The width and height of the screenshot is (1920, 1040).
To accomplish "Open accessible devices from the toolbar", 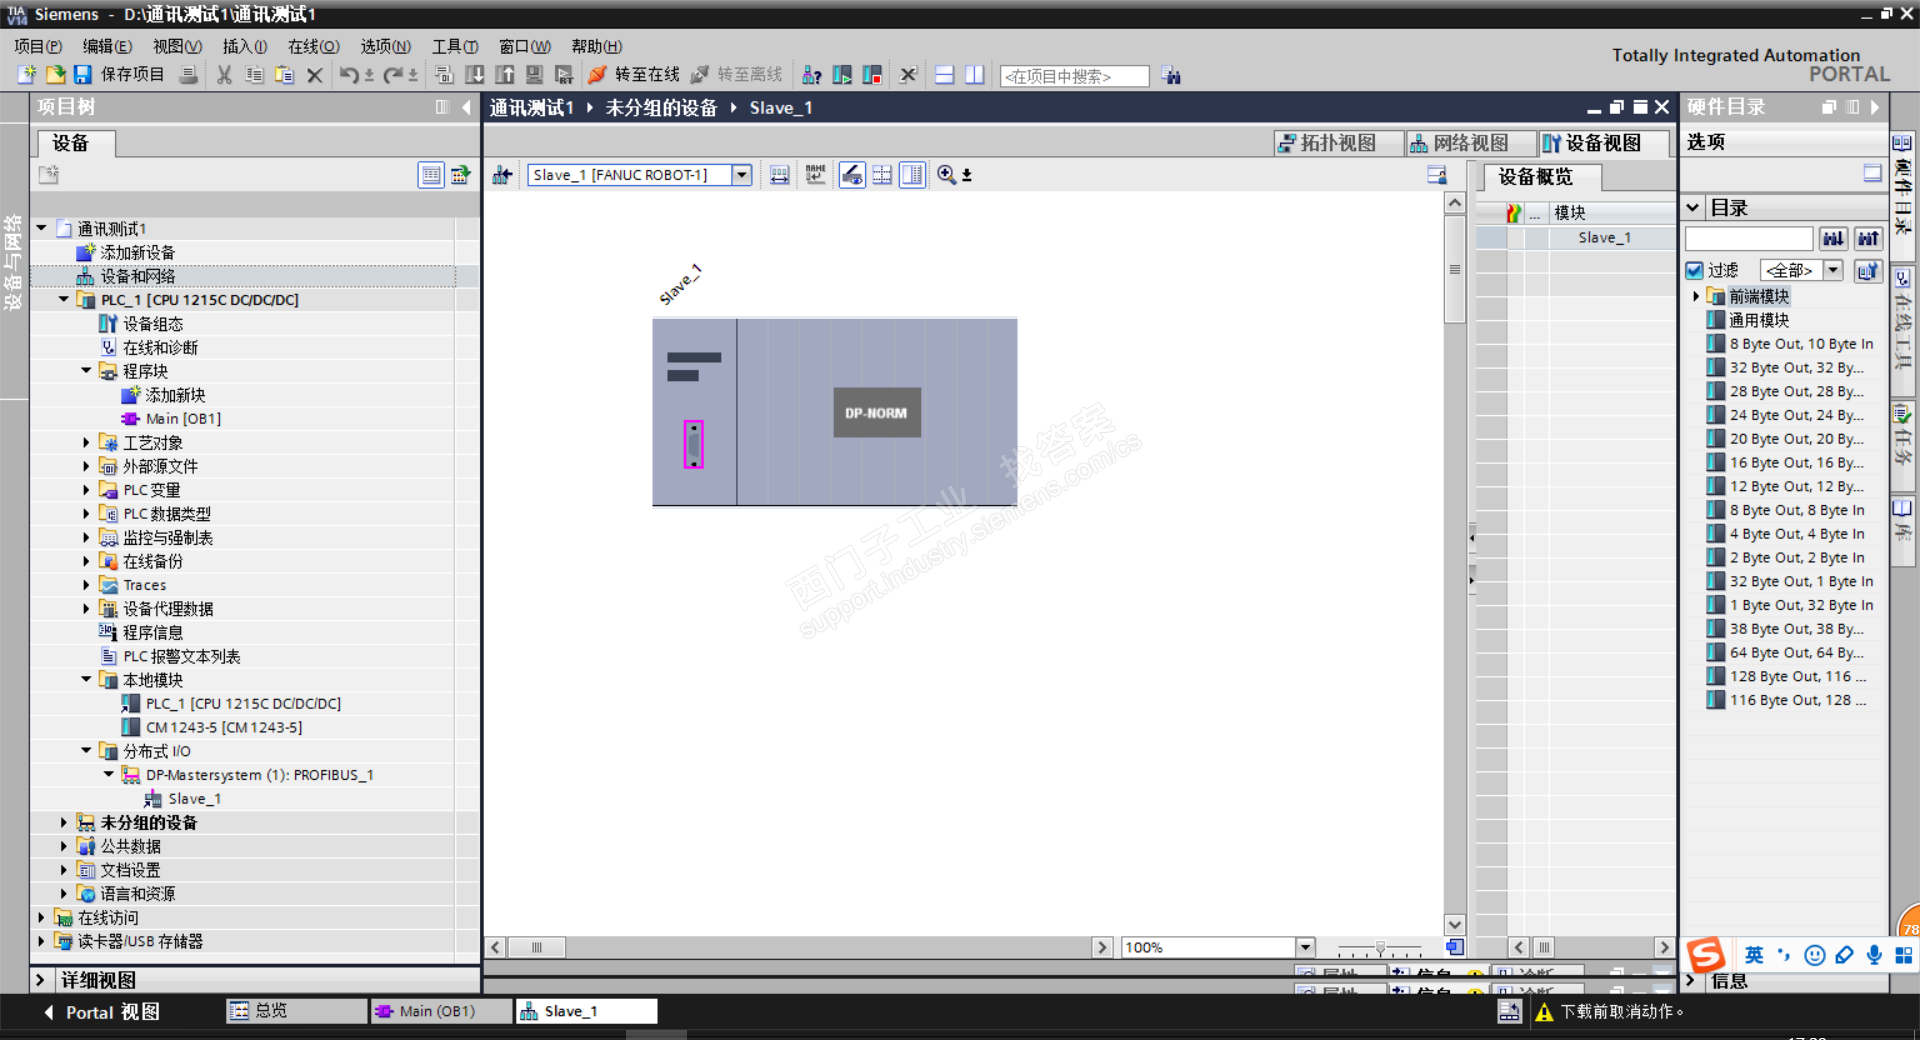I will pyautogui.click(x=812, y=75).
